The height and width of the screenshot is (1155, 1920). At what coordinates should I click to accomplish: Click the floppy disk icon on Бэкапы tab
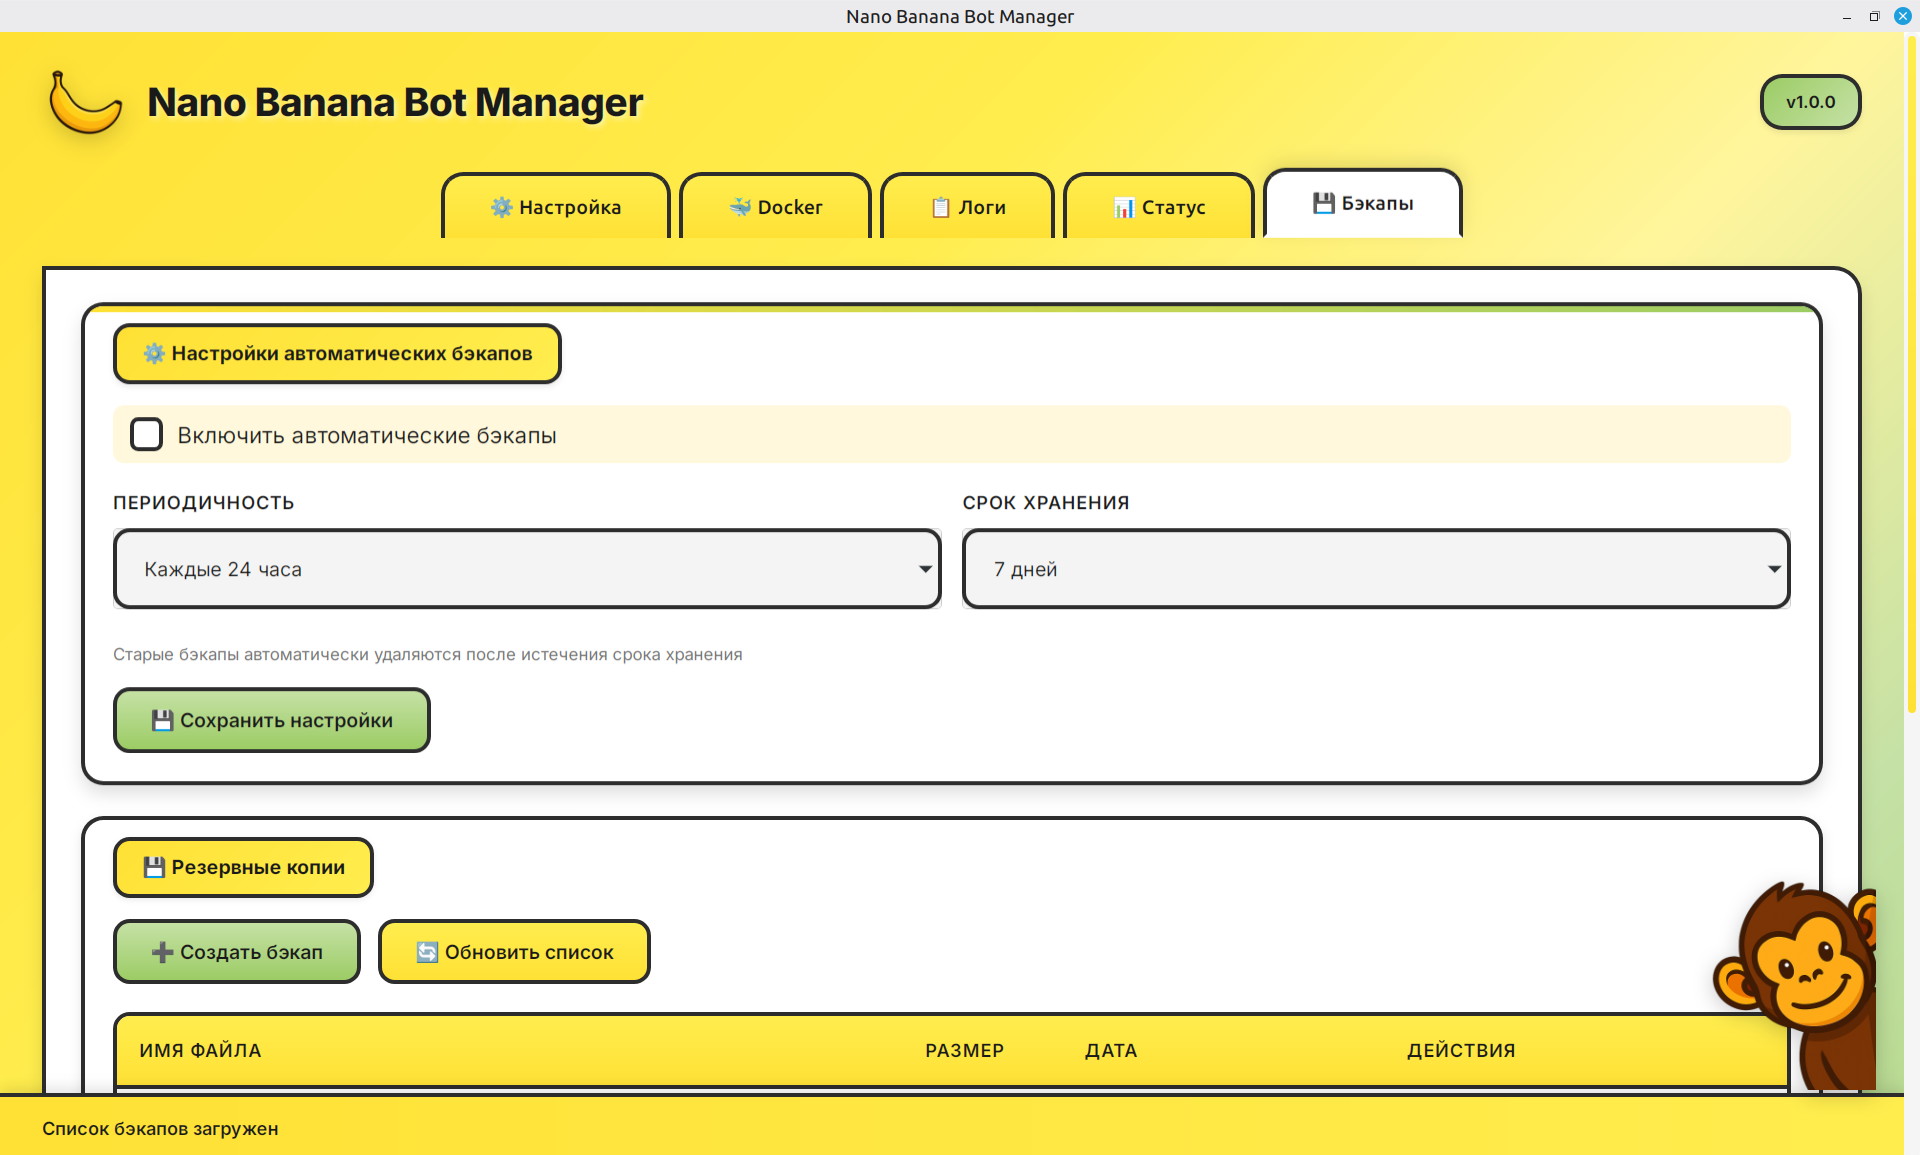pyautogui.click(x=1322, y=202)
